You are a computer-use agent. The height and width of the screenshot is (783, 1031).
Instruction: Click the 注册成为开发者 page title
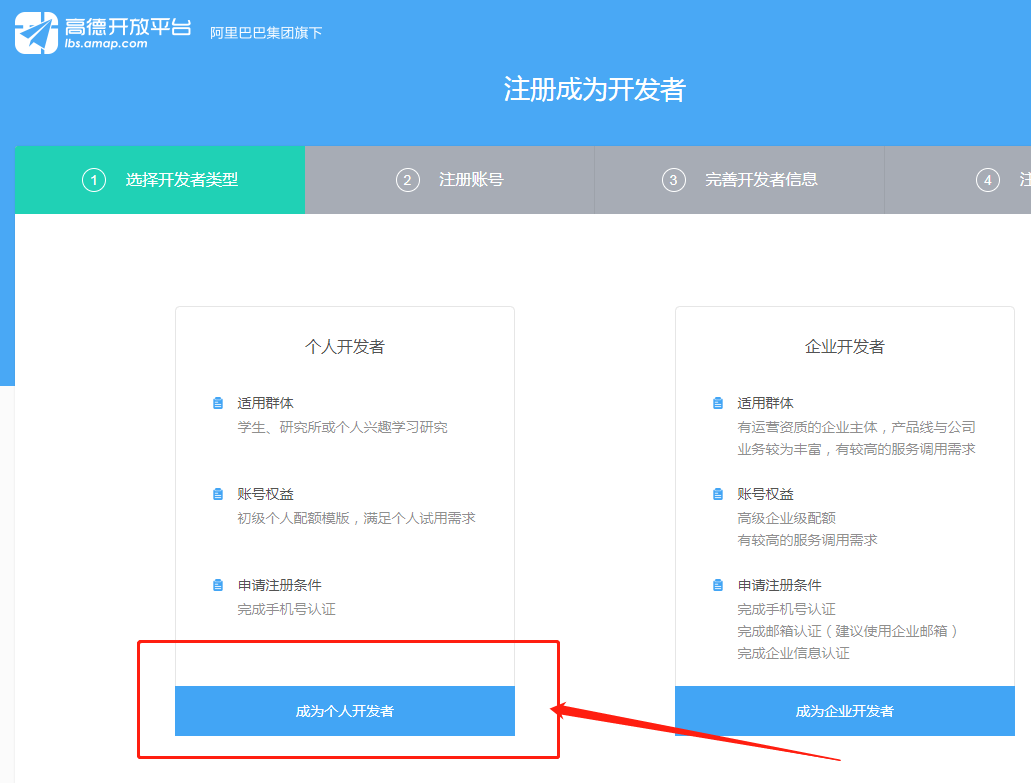[x=594, y=89]
